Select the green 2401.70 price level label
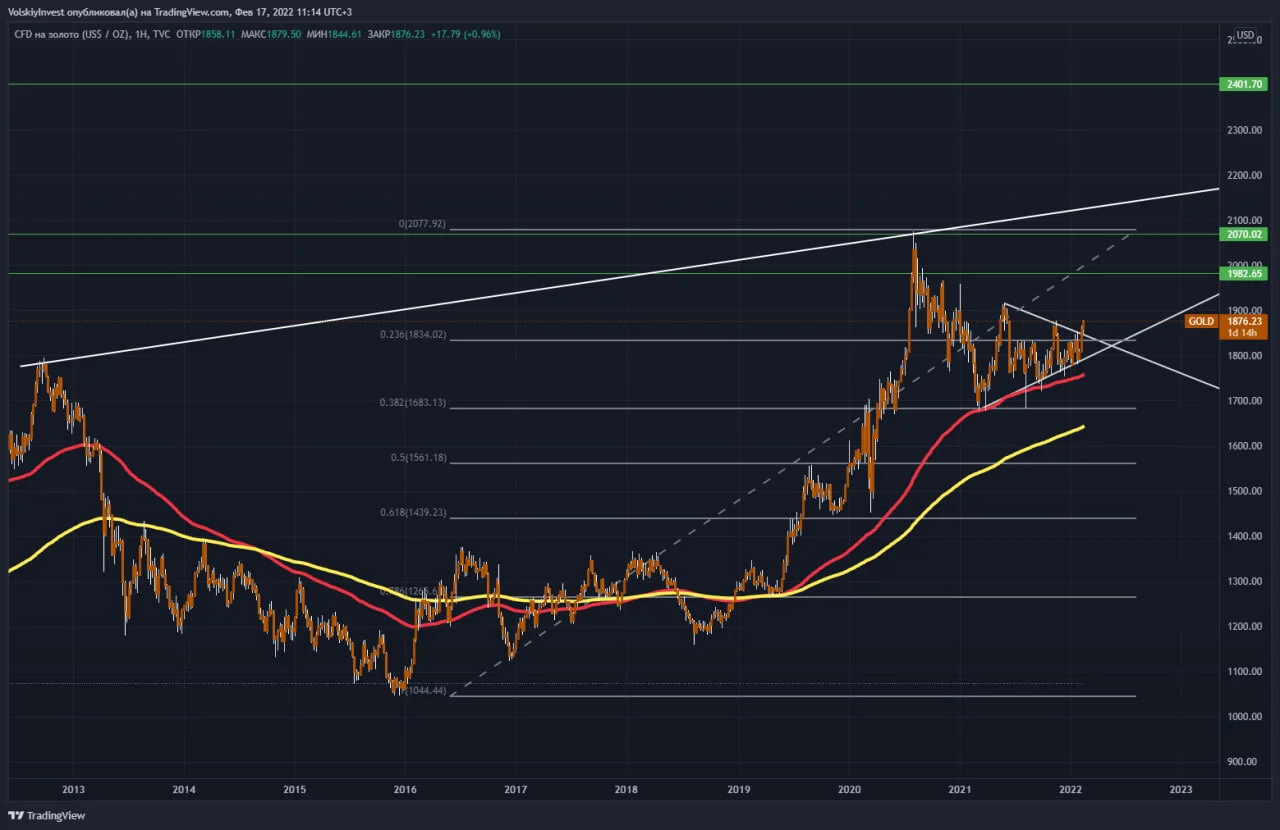 (1244, 84)
